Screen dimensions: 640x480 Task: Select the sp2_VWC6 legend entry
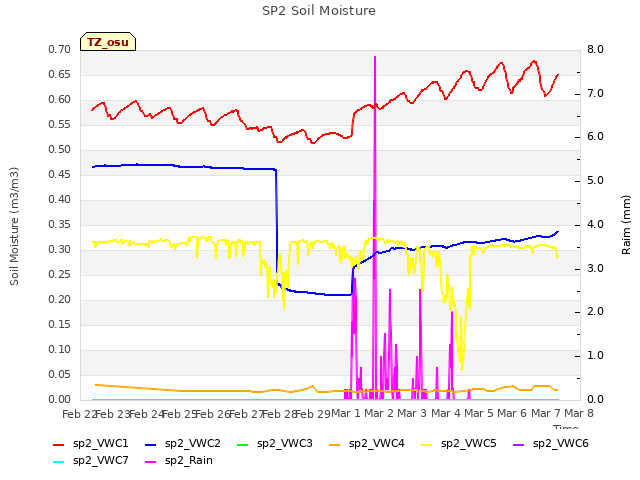[x=551, y=444]
